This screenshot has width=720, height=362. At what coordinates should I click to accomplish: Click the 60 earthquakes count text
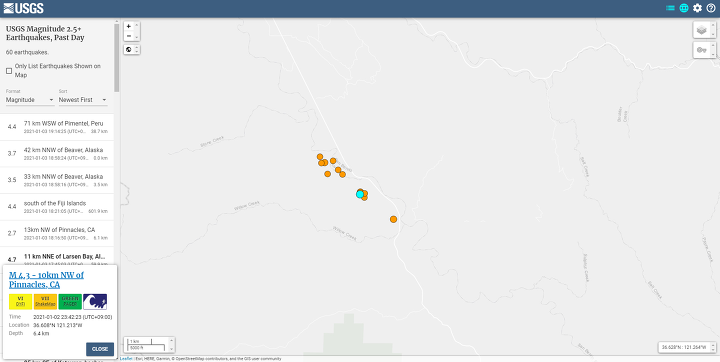(27, 52)
